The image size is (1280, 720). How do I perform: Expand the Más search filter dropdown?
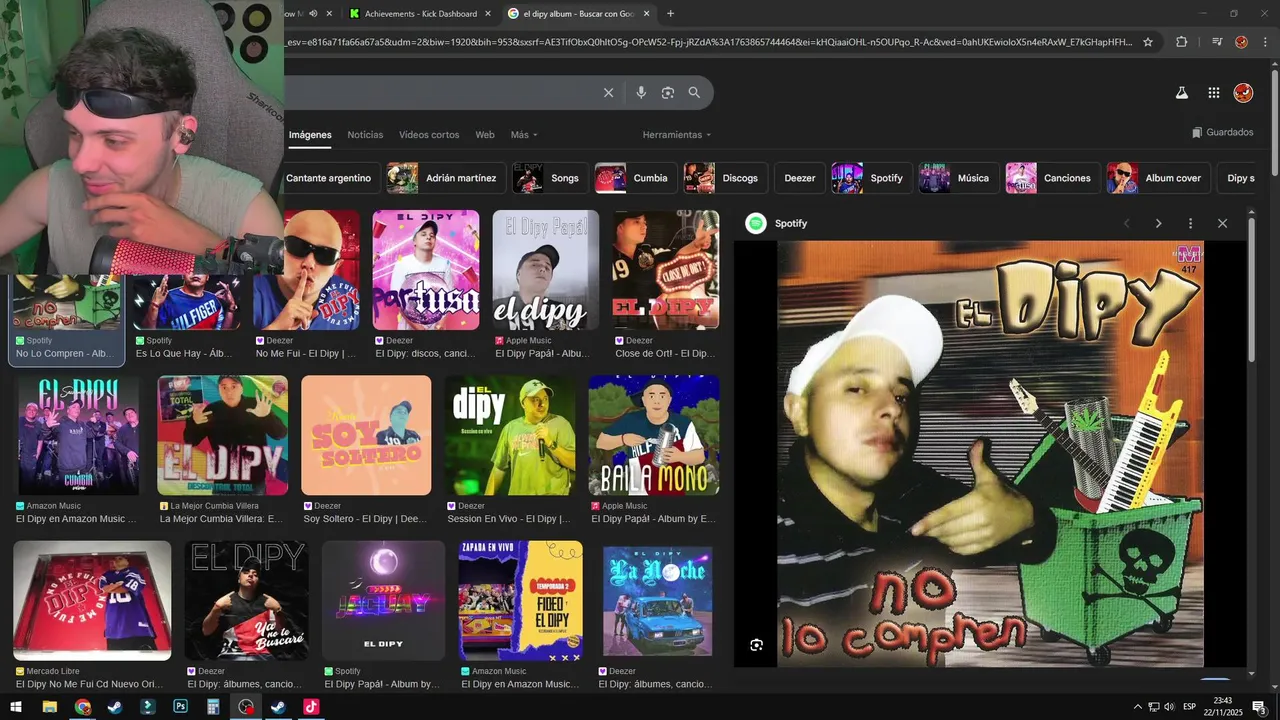(524, 135)
